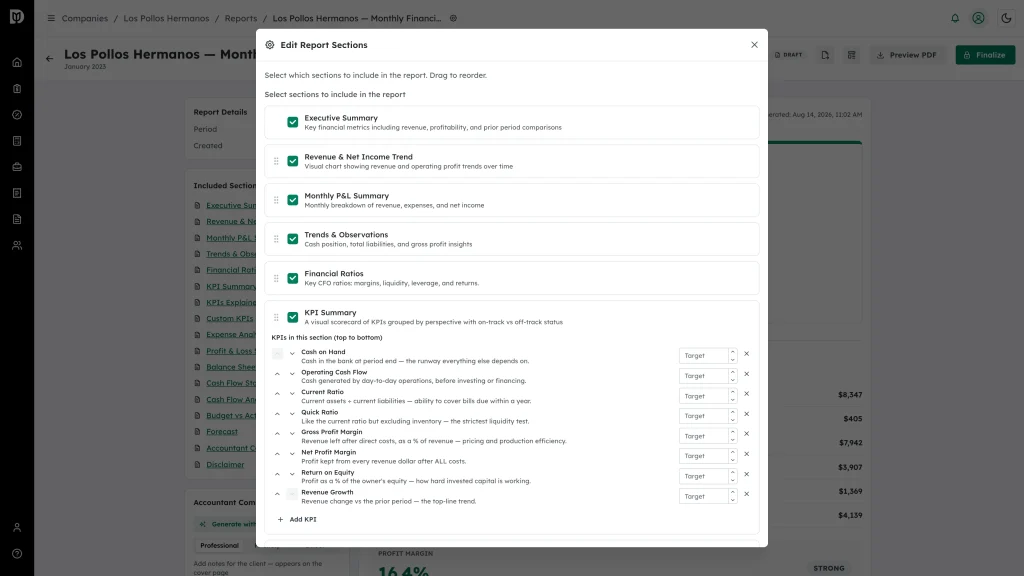Move Current Ratio KPI up
Image resolution: width=1024 pixels, height=576 pixels.
click(x=277, y=394)
